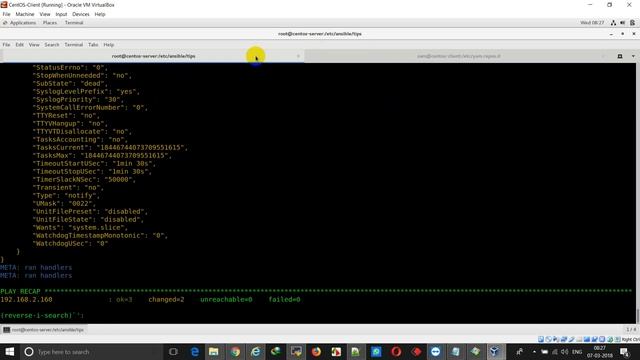Click the "UnitFileState": "disabled" line
Image resolution: width=640 pixels, height=360 pixels.
tap(89, 220)
